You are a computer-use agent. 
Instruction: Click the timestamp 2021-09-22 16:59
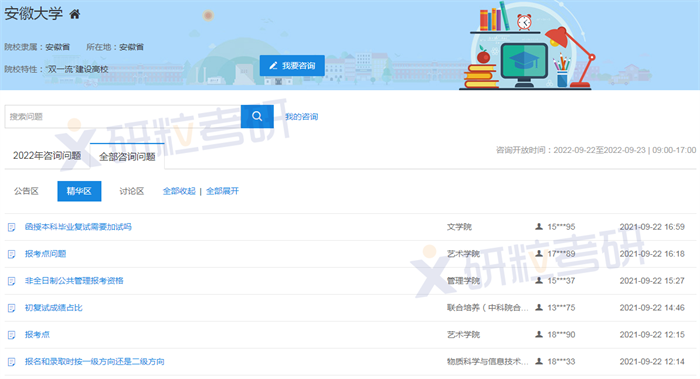pyautogui.click(x=652, y=227)
